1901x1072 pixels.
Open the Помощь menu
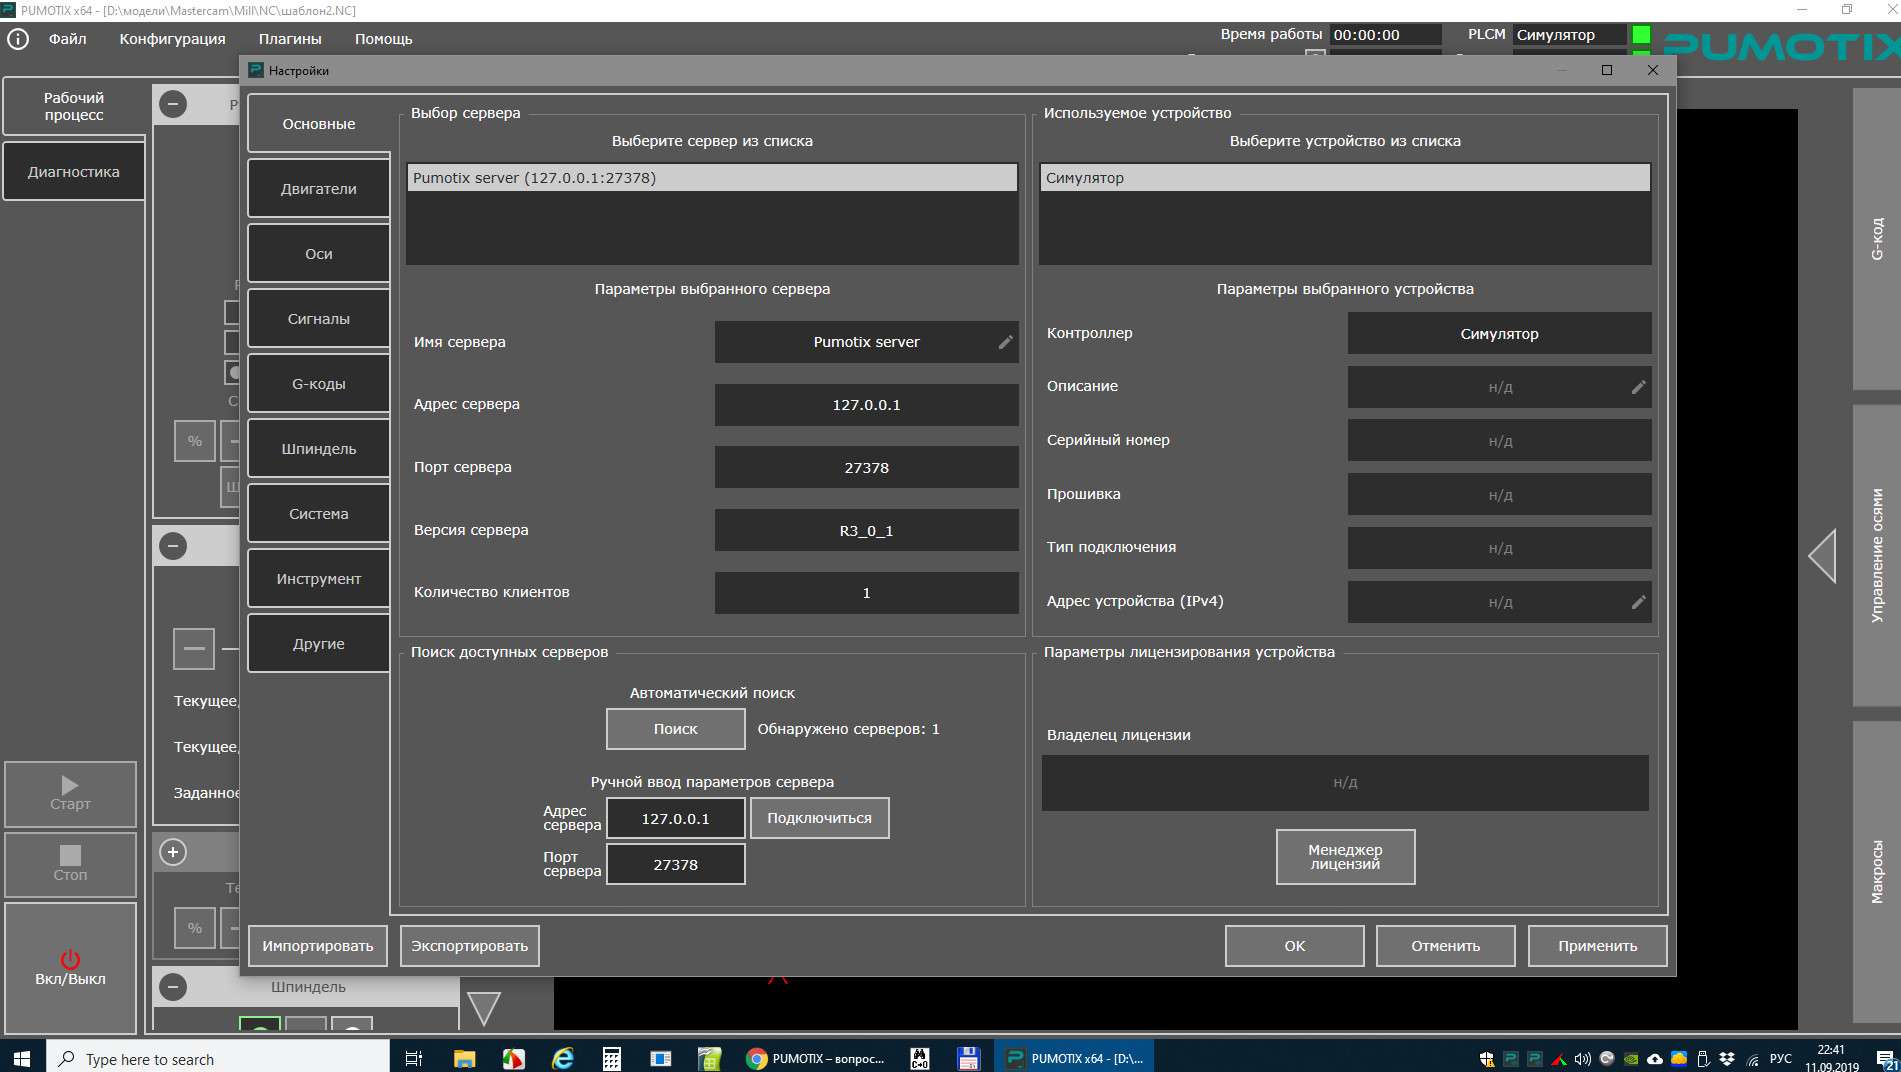384,39
